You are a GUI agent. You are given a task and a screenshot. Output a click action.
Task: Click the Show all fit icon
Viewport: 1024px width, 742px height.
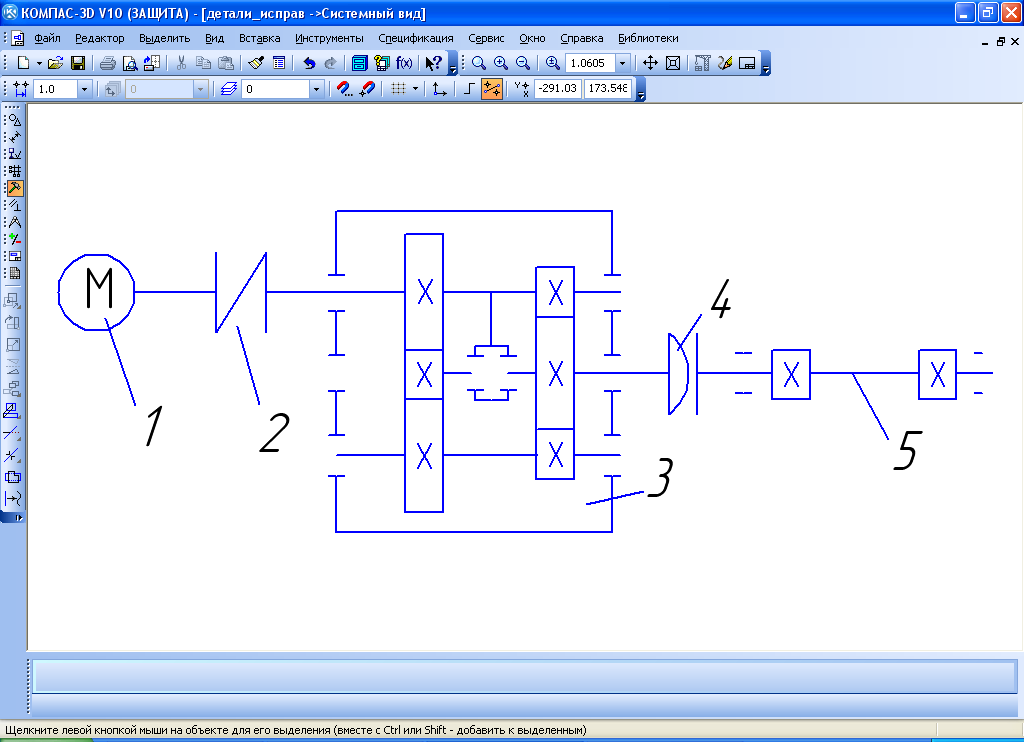click(x=673, y=63)
